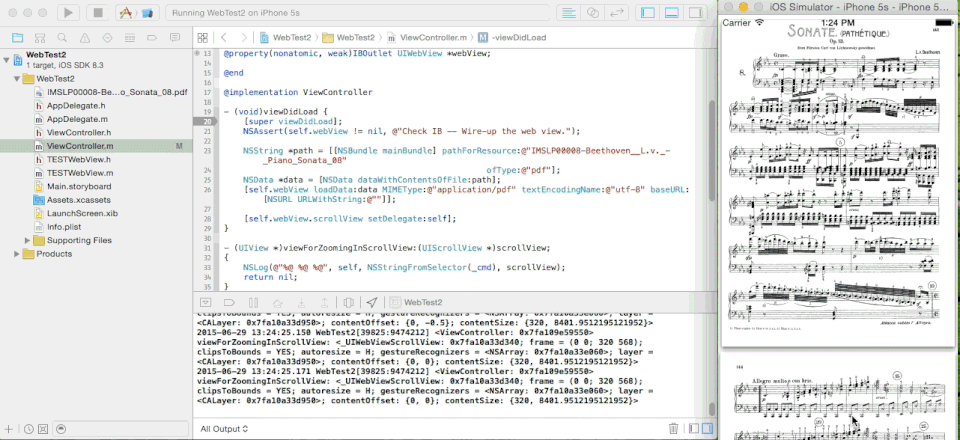Select the Issue navigator icon

[85, 37]
